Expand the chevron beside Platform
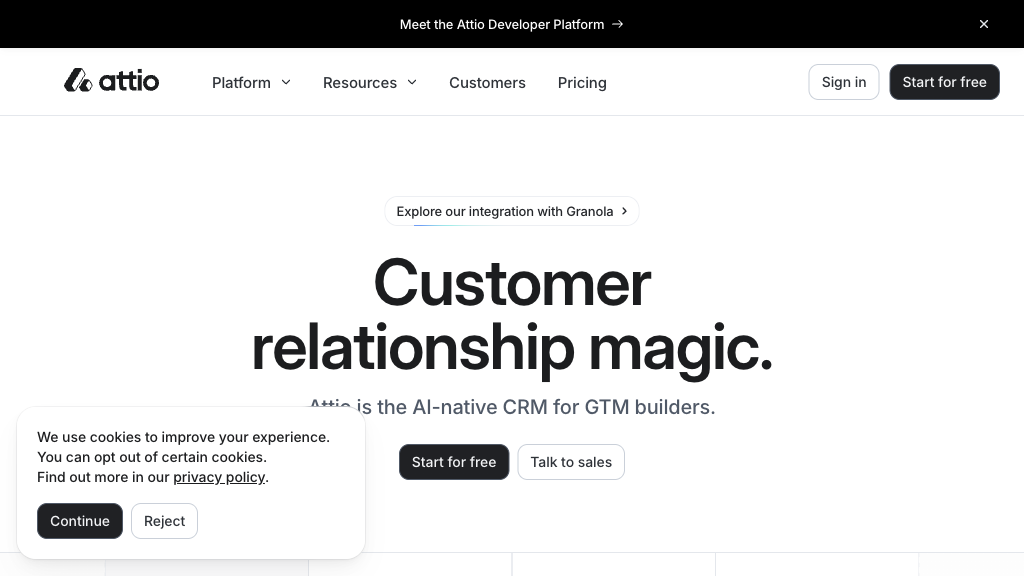Image resolution: width=1024 pixels, height=576 pixels. pyautogui.click(x=286, y=82)
